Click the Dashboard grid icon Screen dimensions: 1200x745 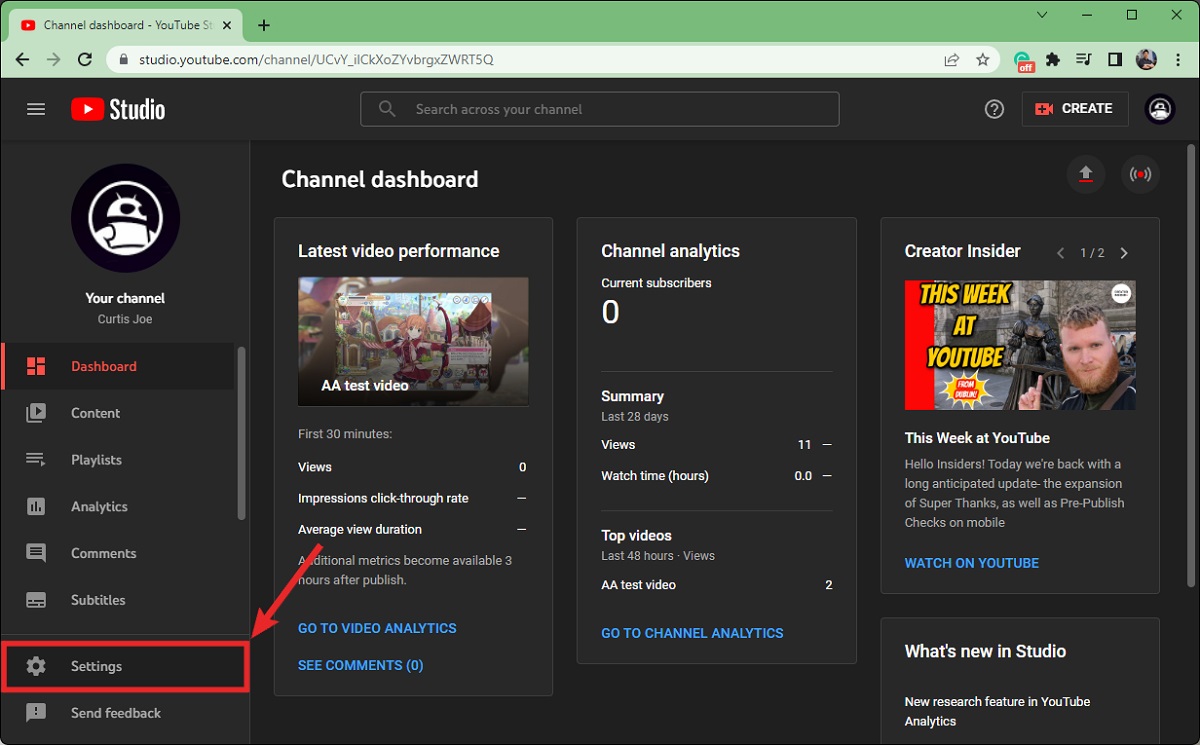click(36, 366)
